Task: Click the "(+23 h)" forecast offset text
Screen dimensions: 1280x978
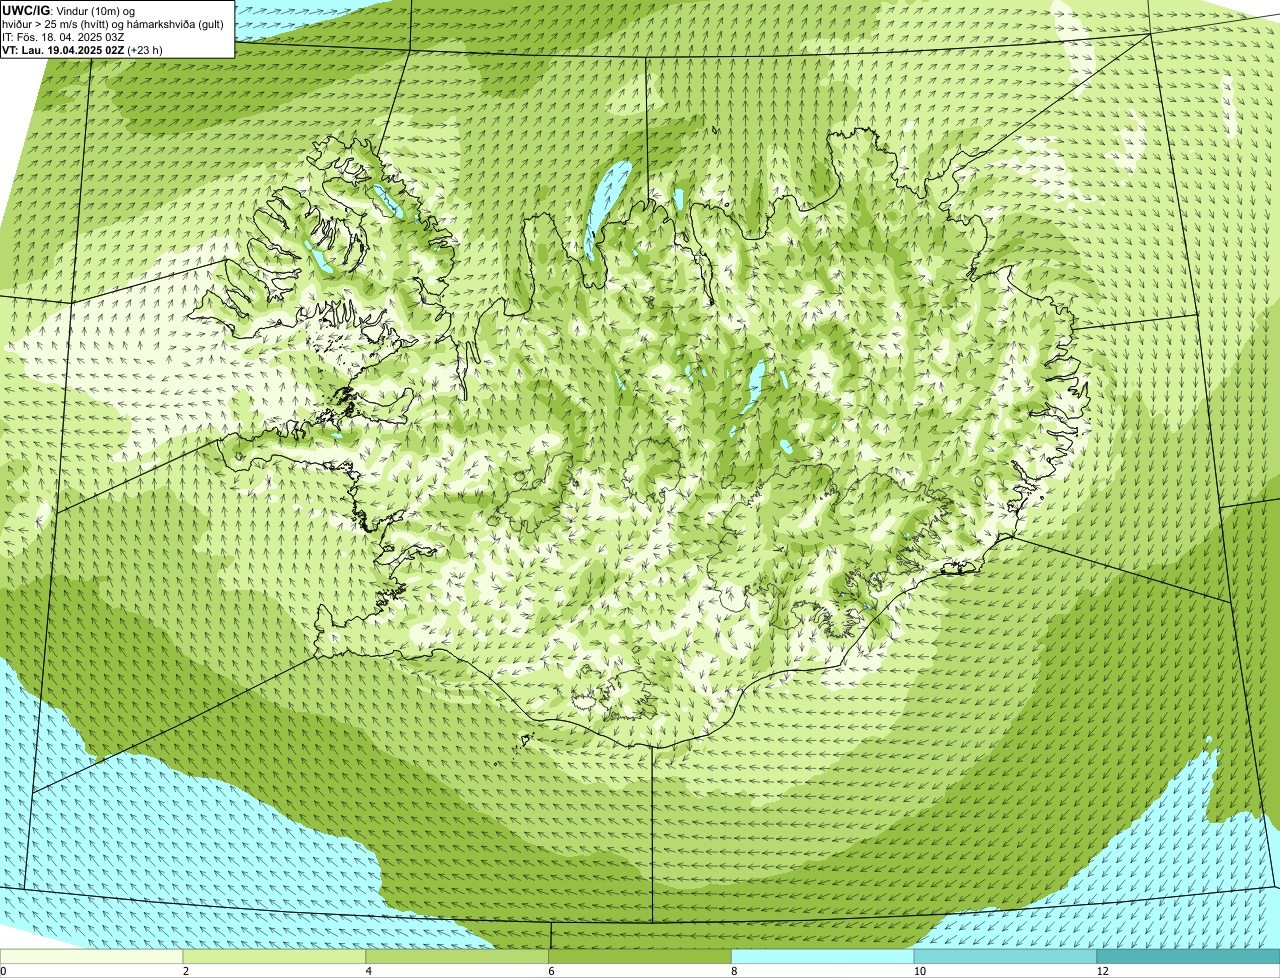Action: [144, 50]
